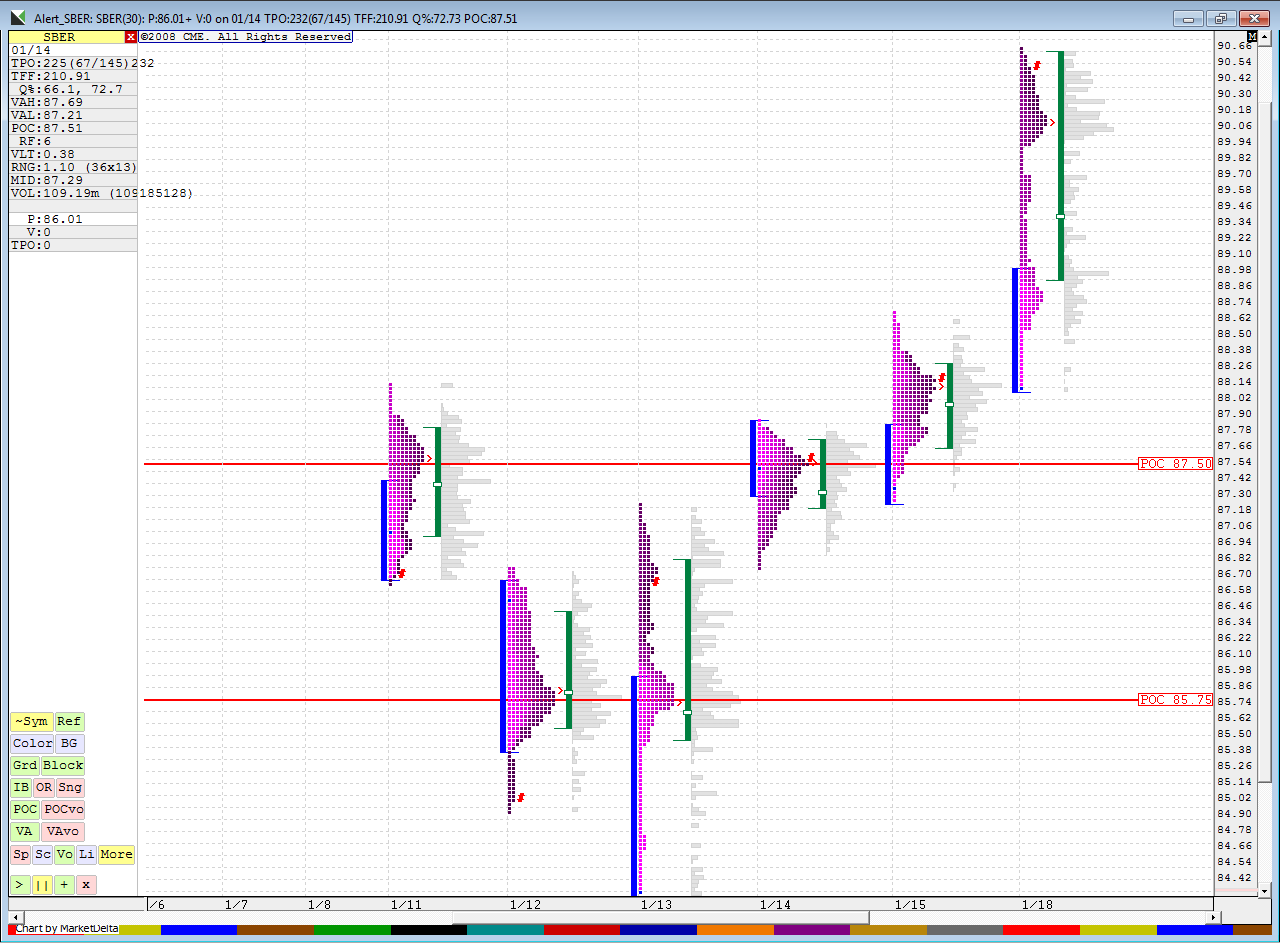1280x943 pixels.
Task: Select the Vo button in bottom row
Action: click(x=64, y=855)
